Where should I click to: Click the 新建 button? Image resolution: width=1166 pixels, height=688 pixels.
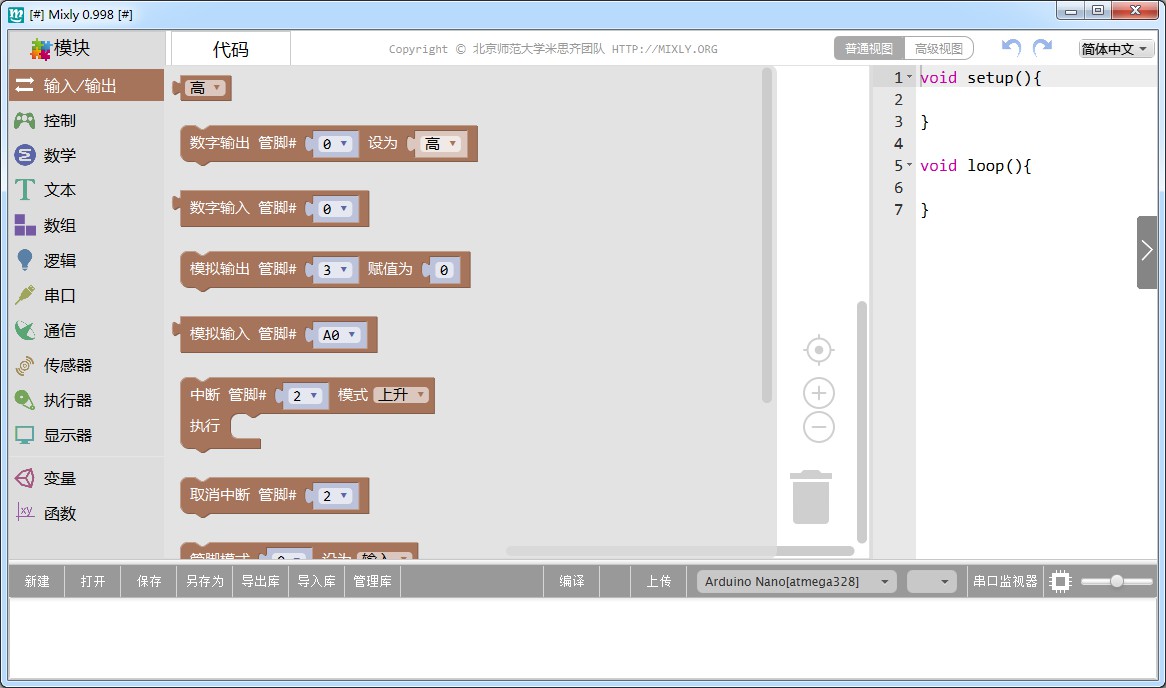pyautogui.click(x=37, y=582)
